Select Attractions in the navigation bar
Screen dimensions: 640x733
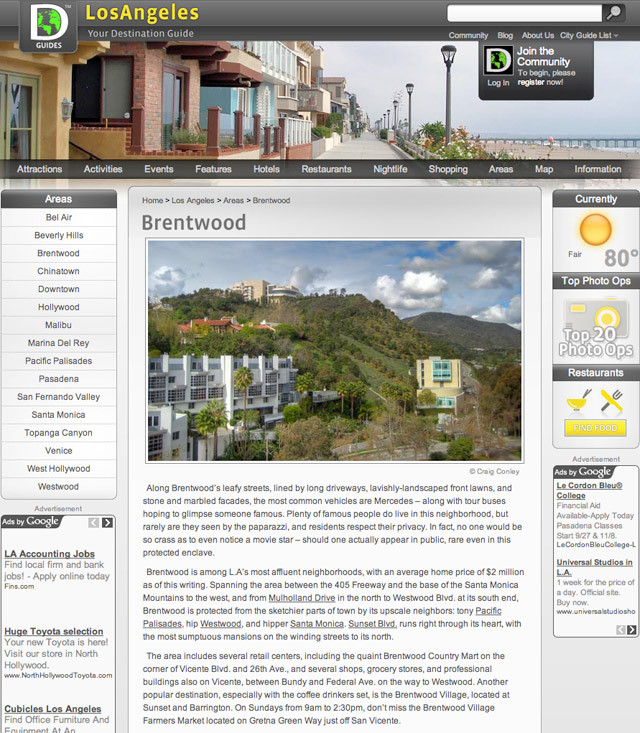click(x=40, y=169)
